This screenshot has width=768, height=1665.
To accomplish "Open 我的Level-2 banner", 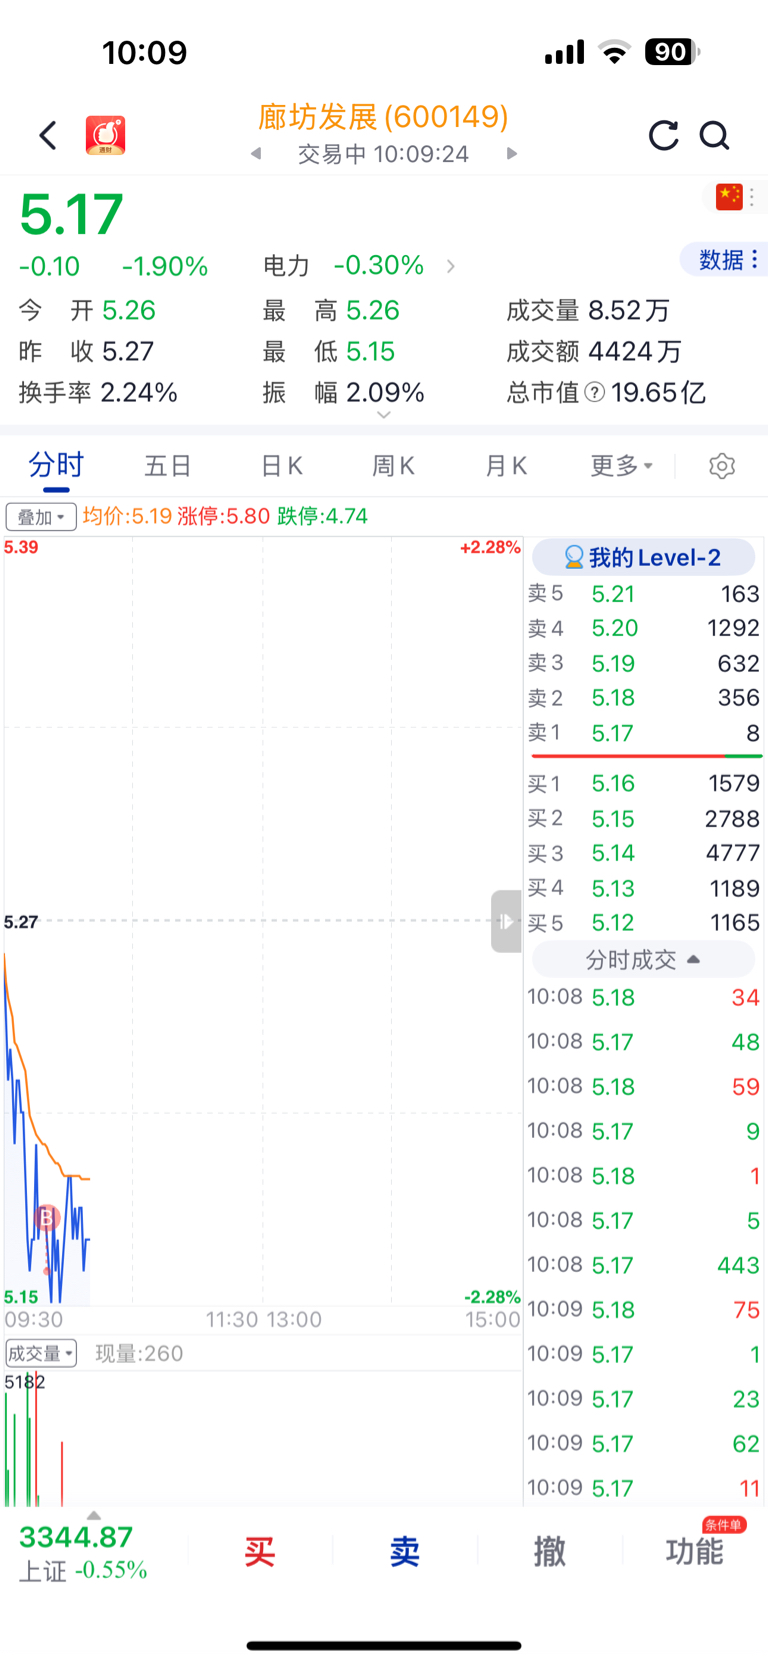I will (643, 558).
